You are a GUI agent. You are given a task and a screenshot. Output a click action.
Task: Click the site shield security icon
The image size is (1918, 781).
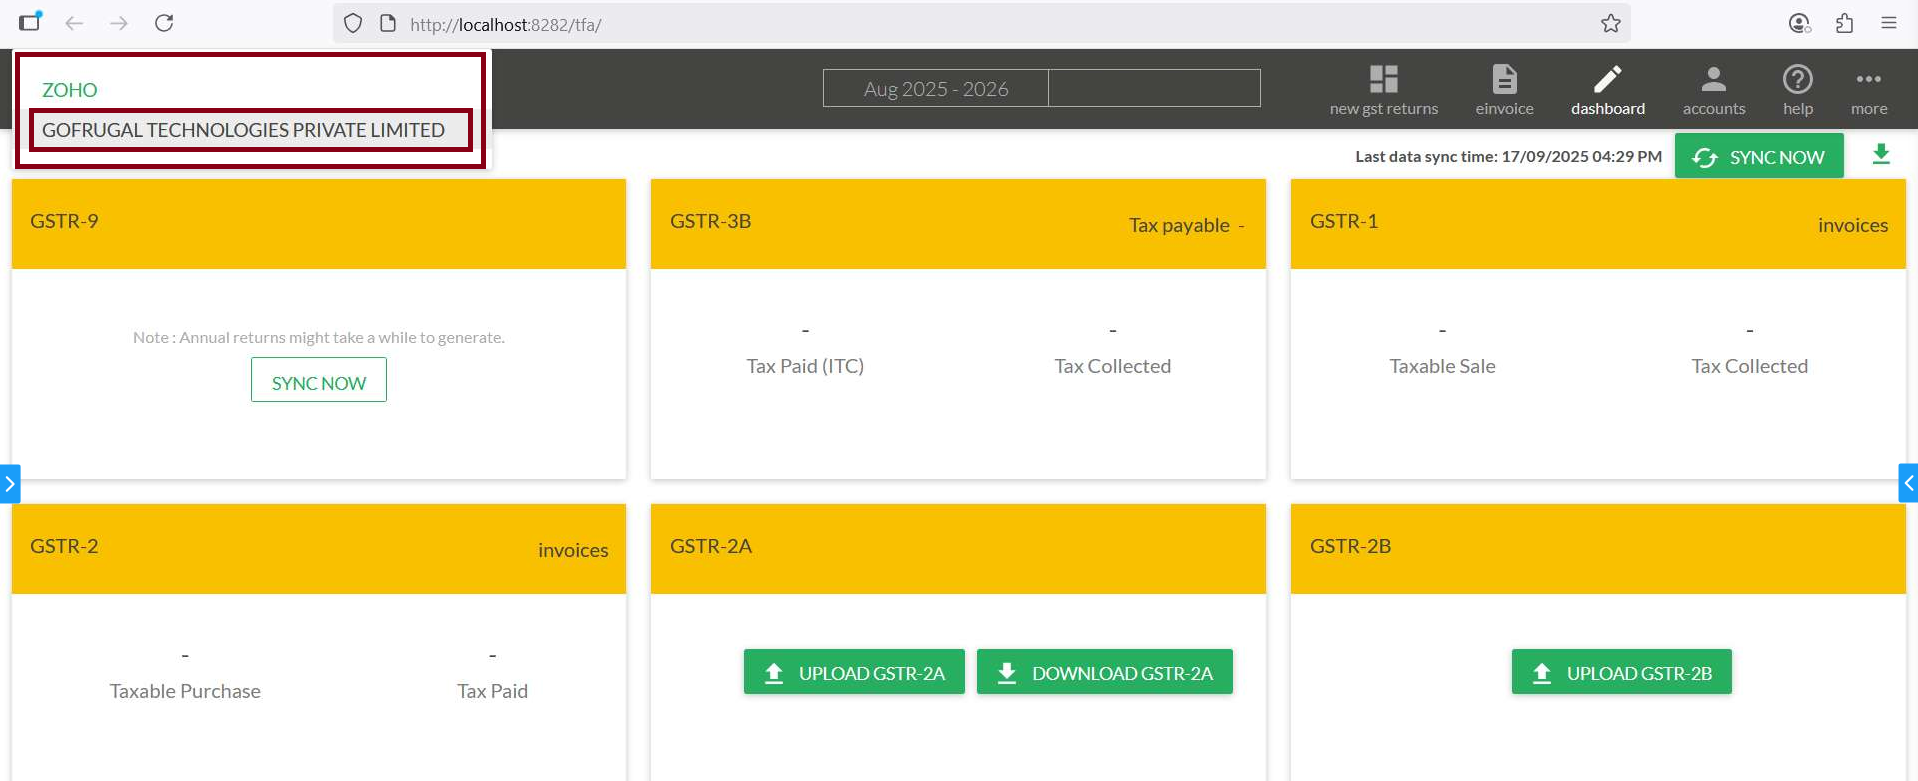coord(353,23)
